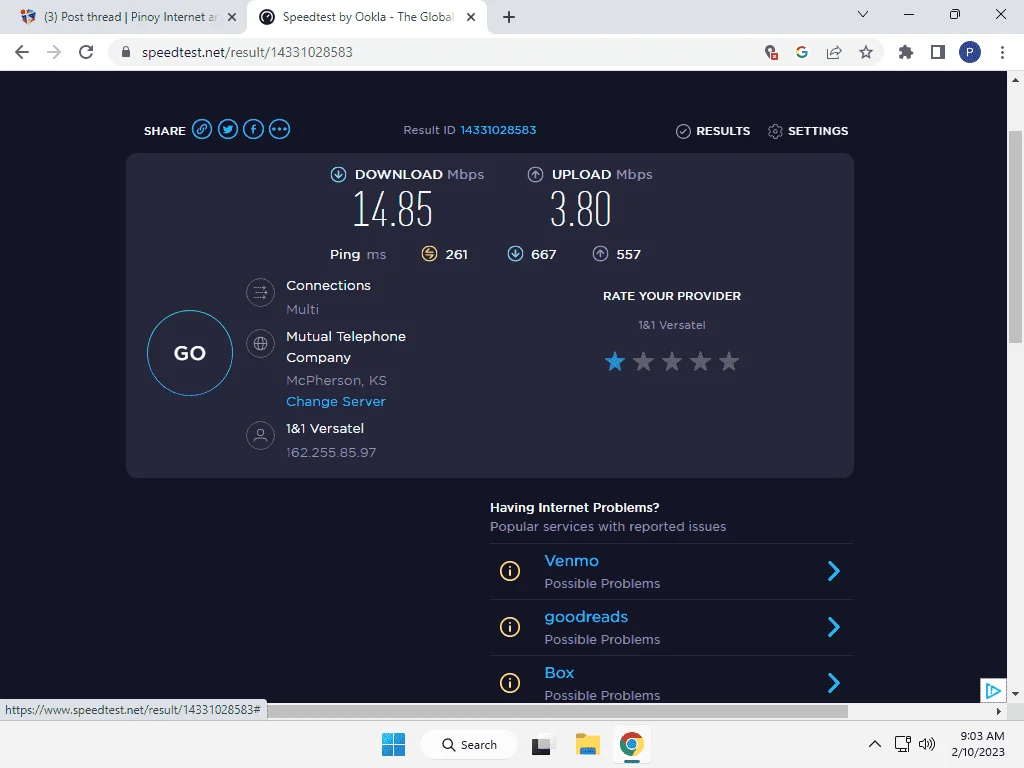Click the Change Server link
The height and width of the screenshot is (768, 1024).
click(x=336, y=402)
